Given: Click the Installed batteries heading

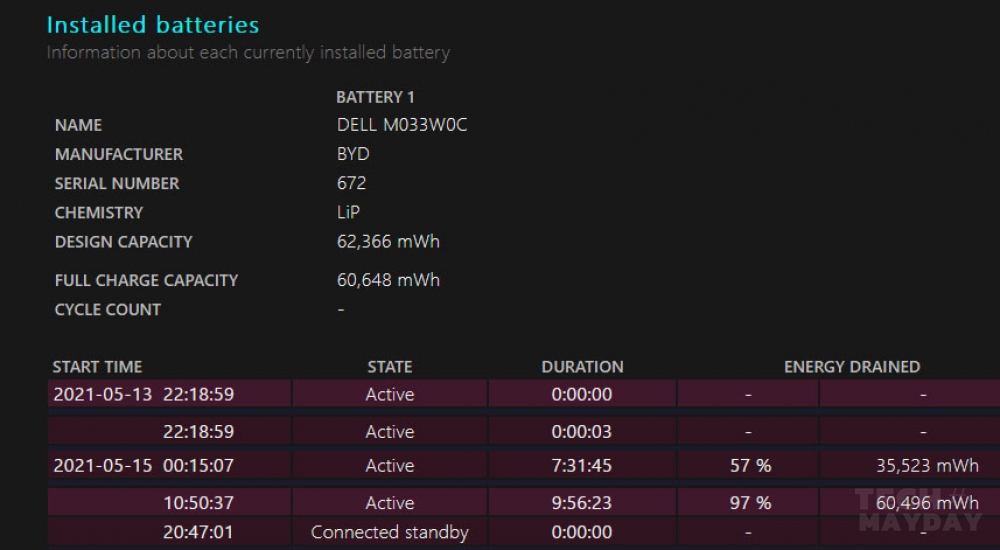Looking at the screenshot, I should [x=153, y=25].
